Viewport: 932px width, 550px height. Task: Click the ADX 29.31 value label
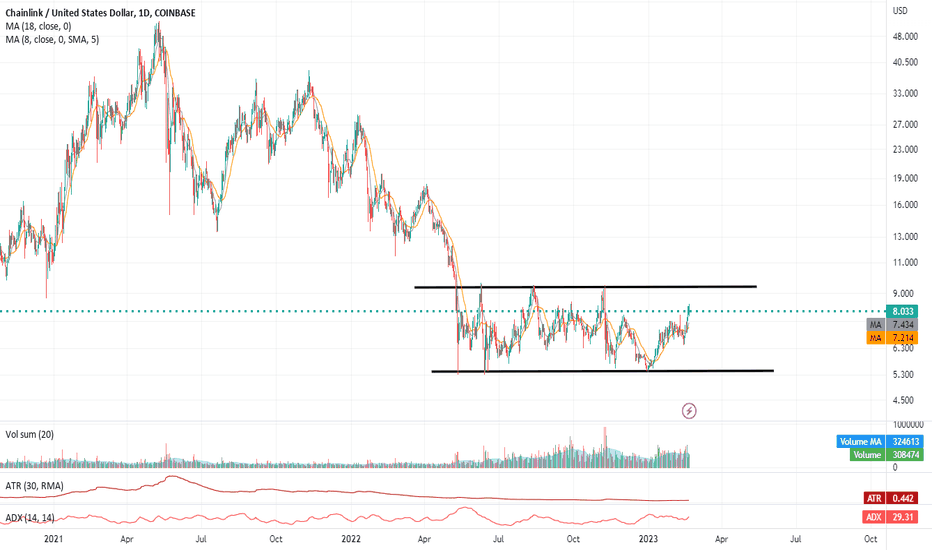890,517
